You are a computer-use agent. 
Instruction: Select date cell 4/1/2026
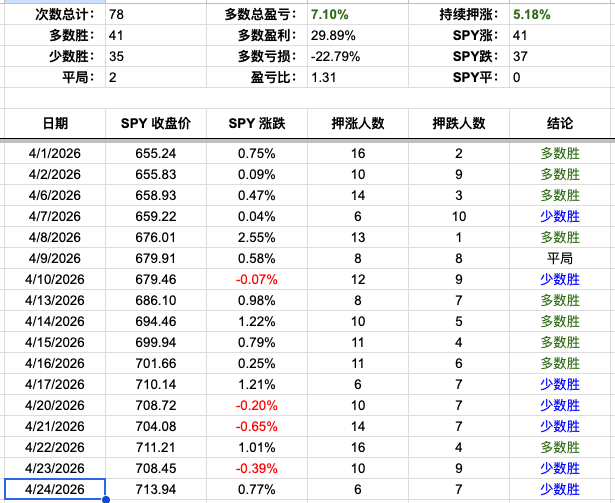(55, 153)
